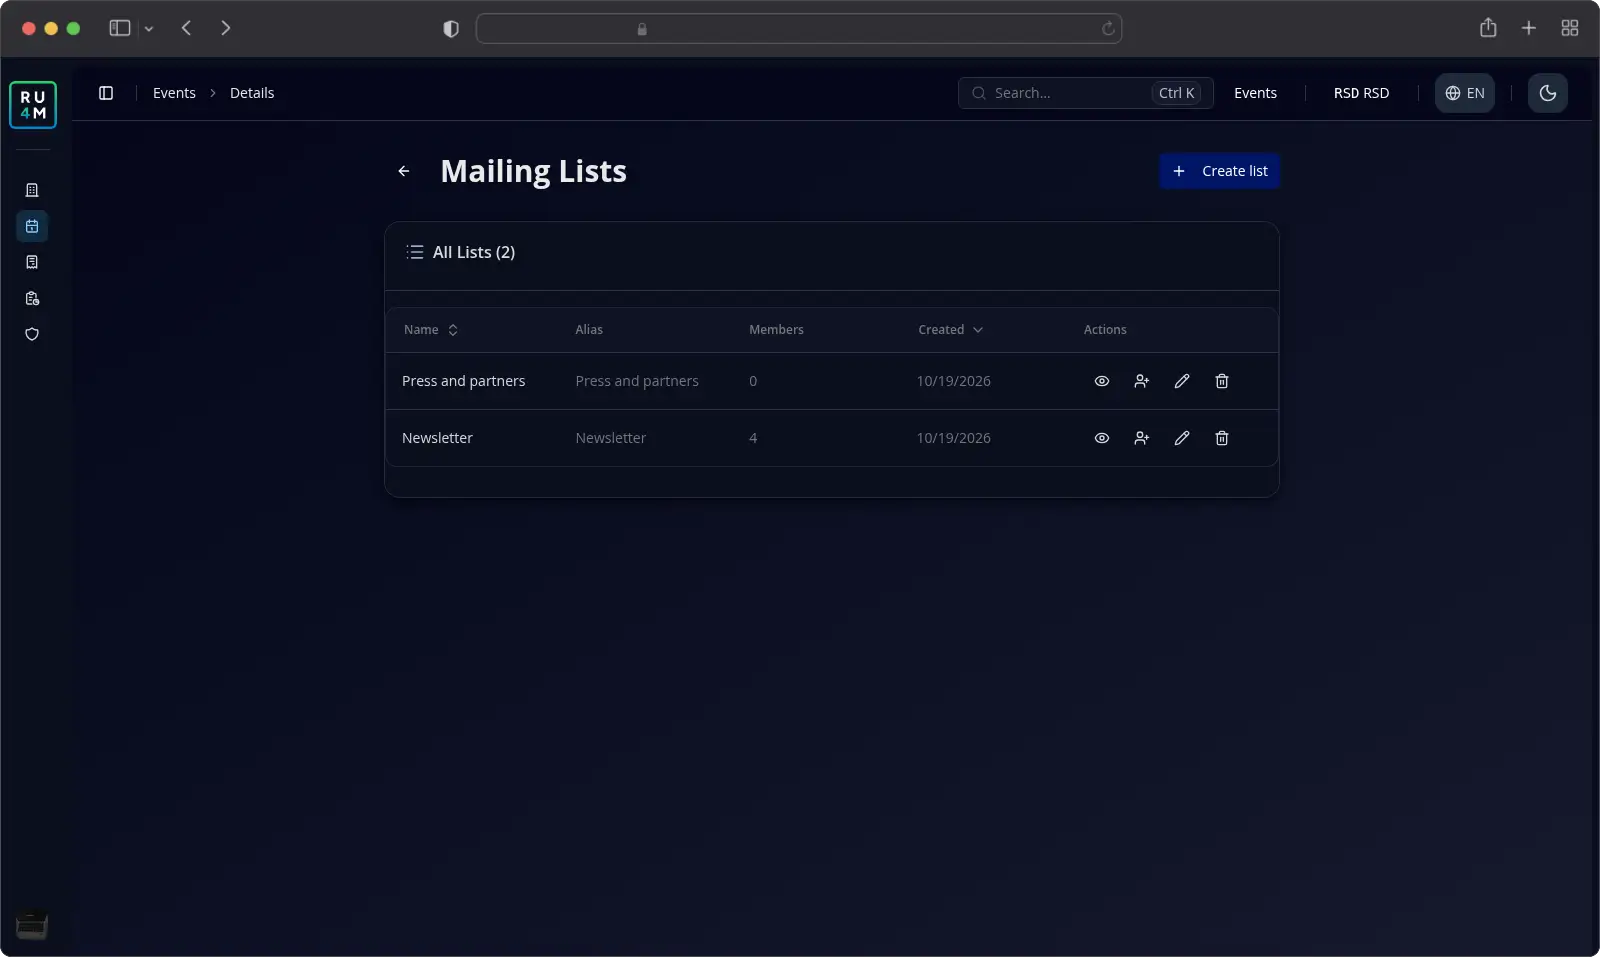This screenshot has height=957, width=1600.
Task: Open the EN language selector
Action: [1465, 93]
